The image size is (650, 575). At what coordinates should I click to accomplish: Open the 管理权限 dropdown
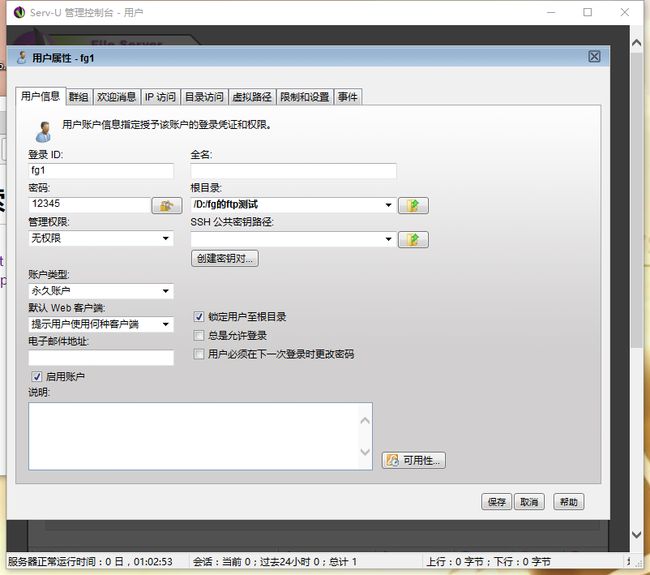coord(101,238)
